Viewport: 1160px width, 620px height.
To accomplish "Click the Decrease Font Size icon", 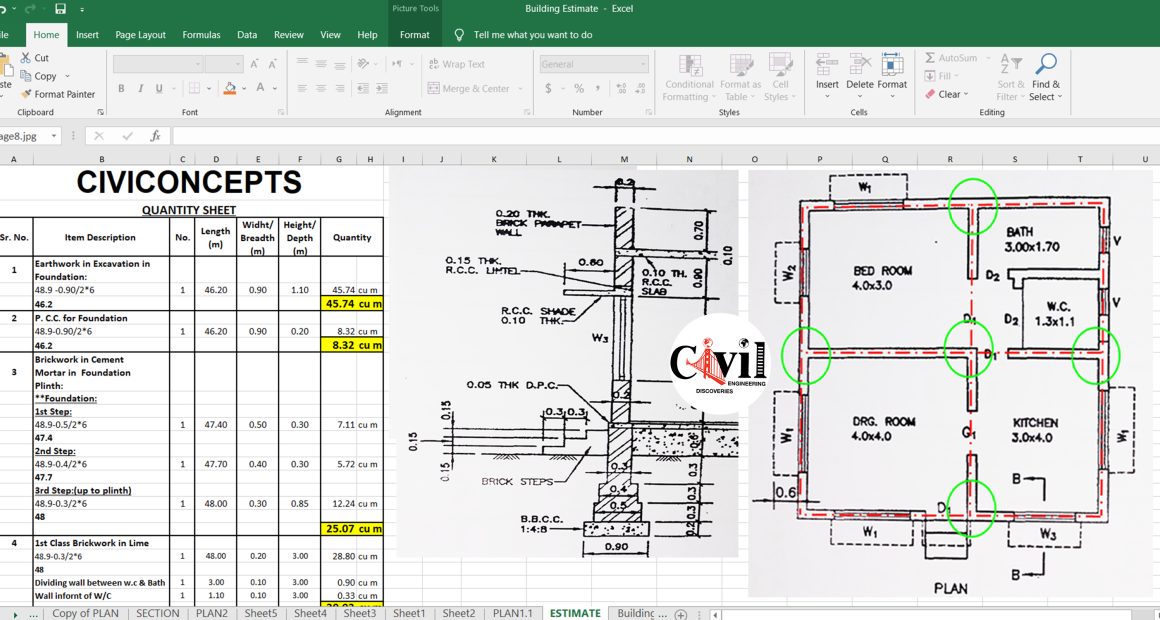I will pyautogui.click(x=272, y=64).
